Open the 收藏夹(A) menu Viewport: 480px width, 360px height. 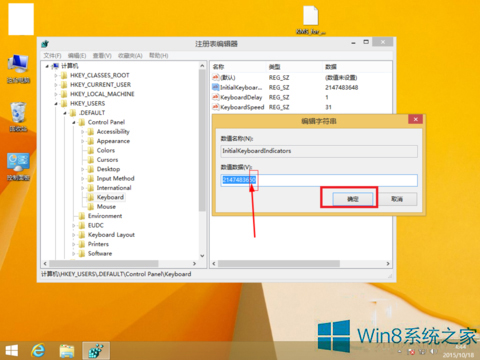[x=130, y=55]
